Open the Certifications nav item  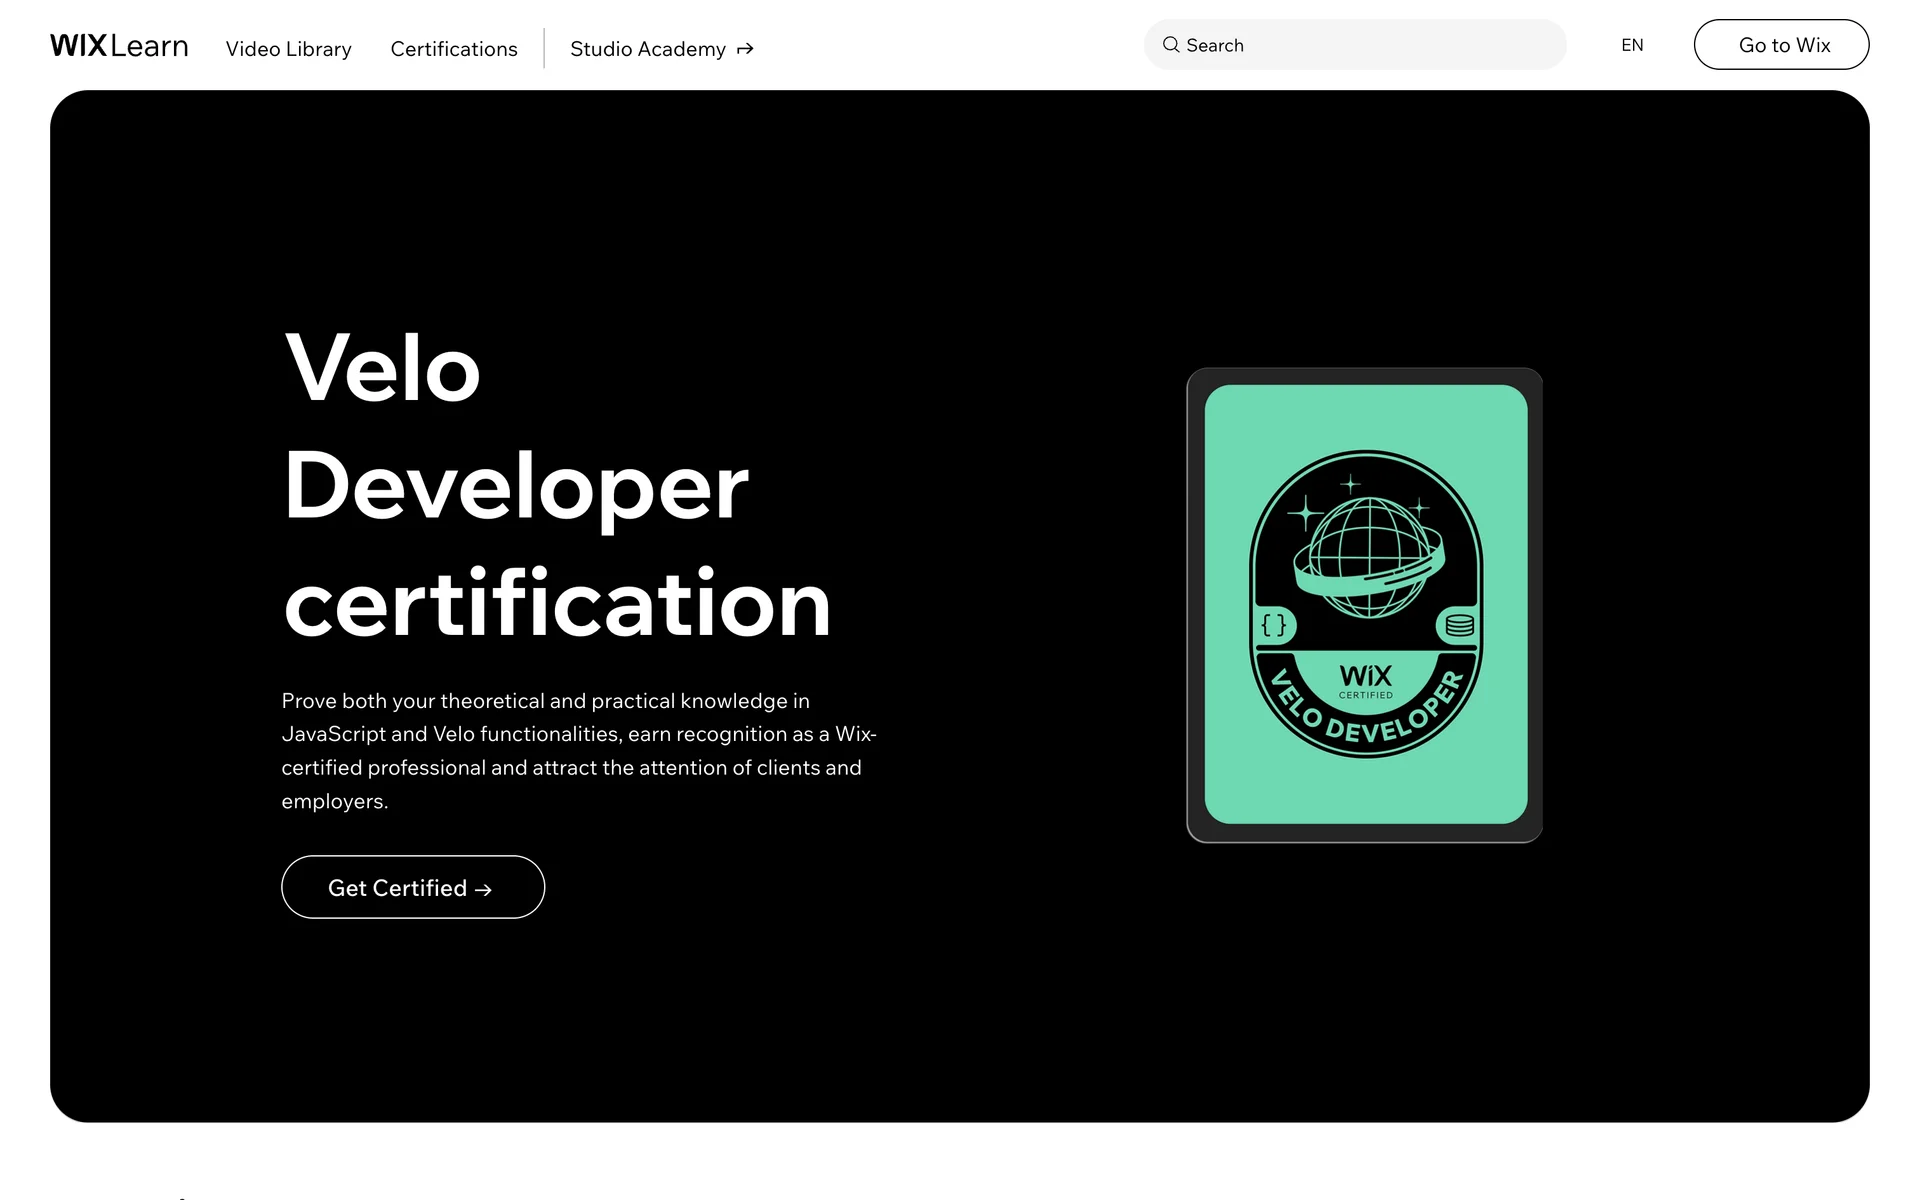point(453,49)
